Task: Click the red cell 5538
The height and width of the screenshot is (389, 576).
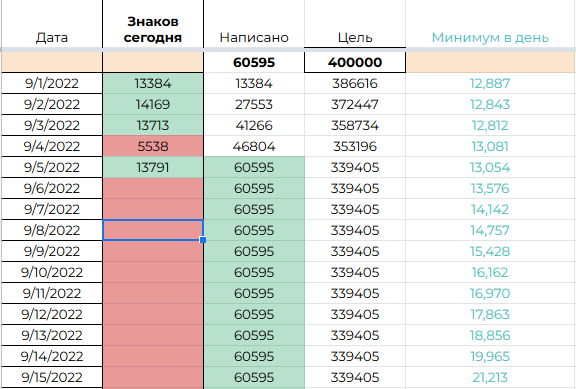Action: 153,146
